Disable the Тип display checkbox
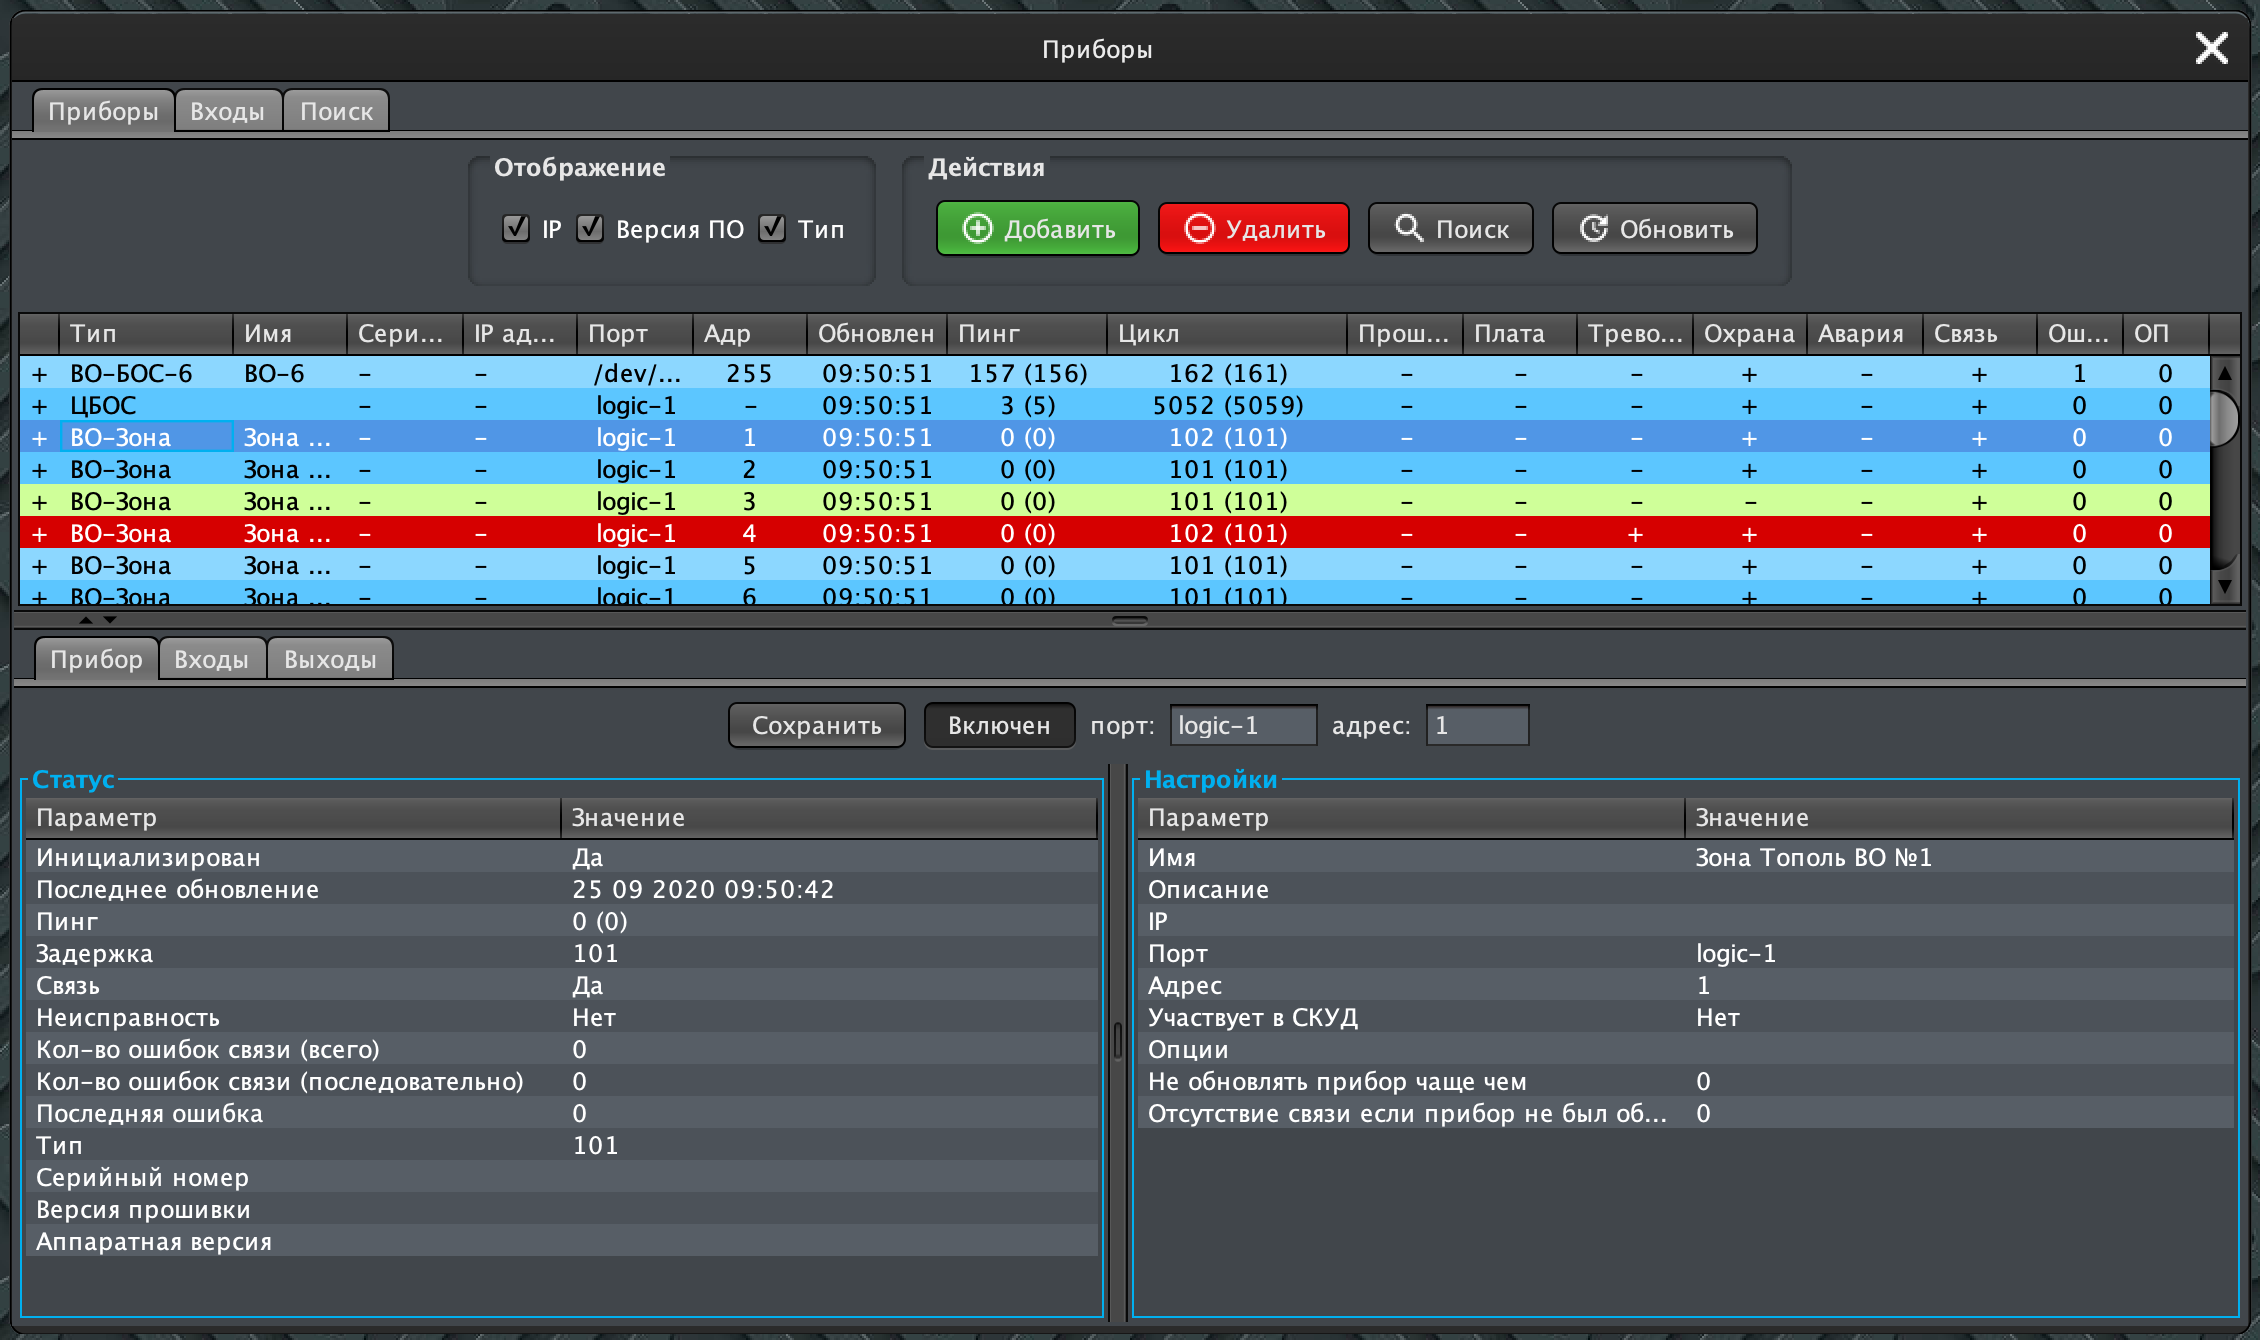 click(772, 229)
